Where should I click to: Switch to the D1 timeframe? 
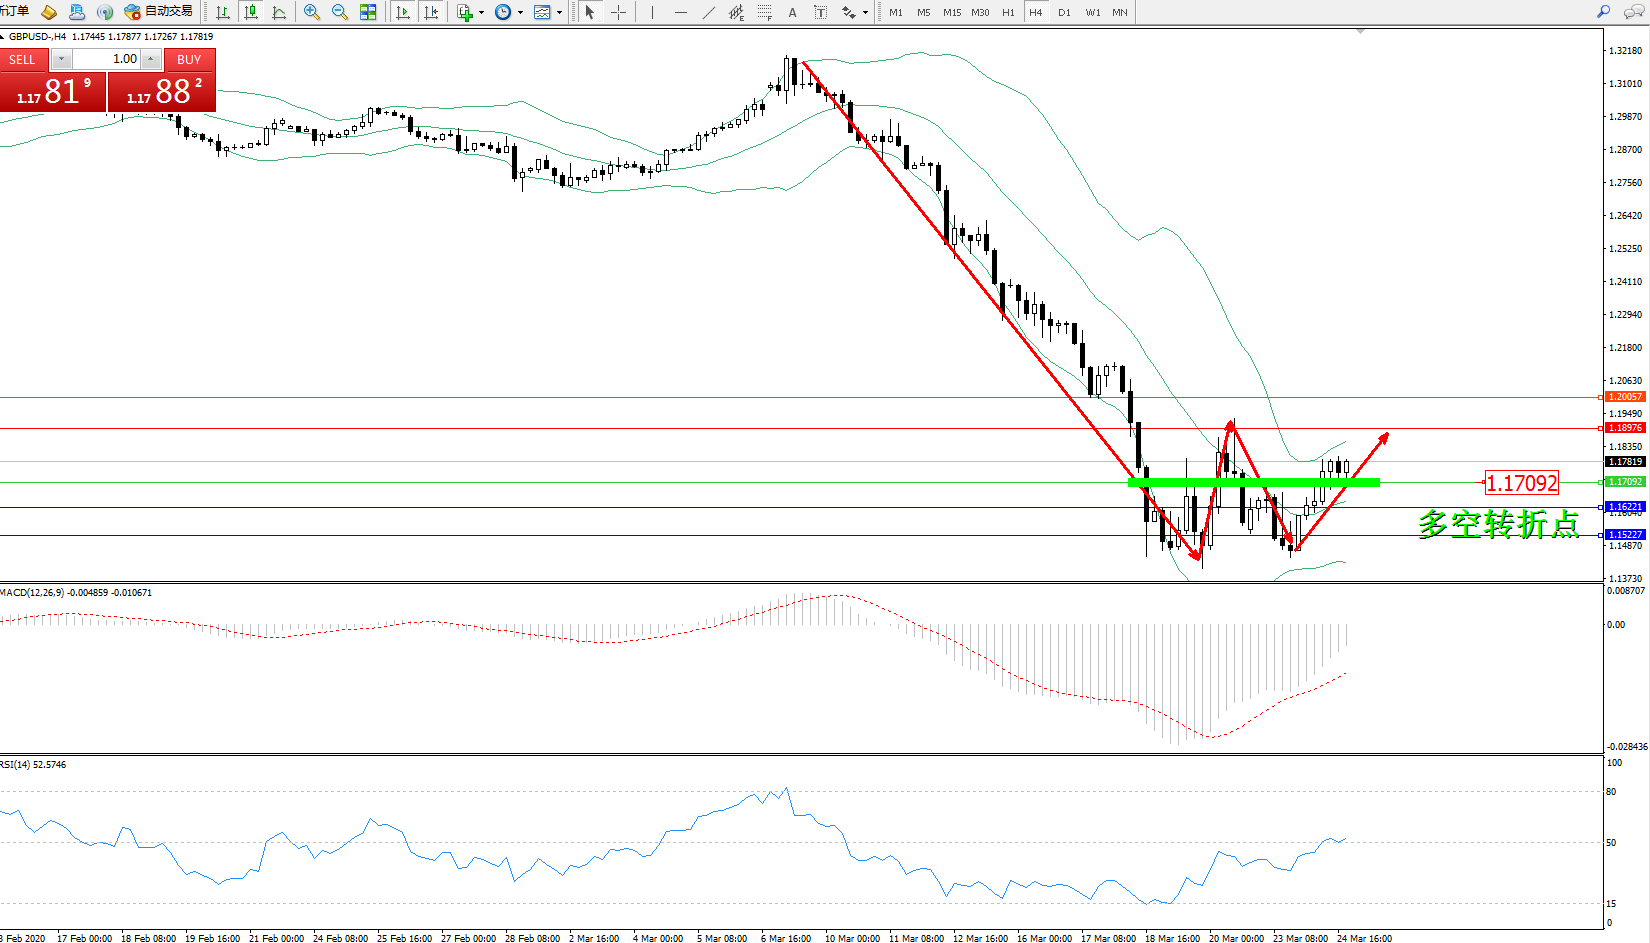point(1064,12)
